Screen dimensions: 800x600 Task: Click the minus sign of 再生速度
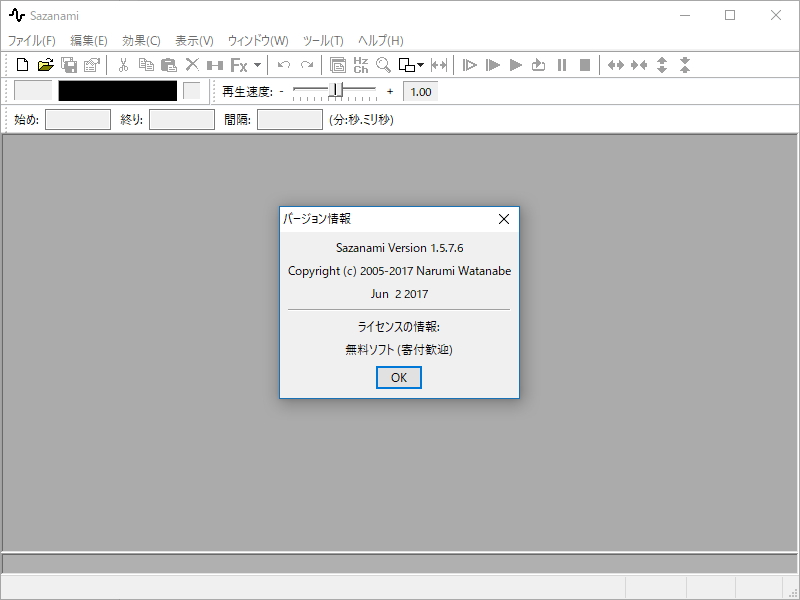tap(281, 92)
